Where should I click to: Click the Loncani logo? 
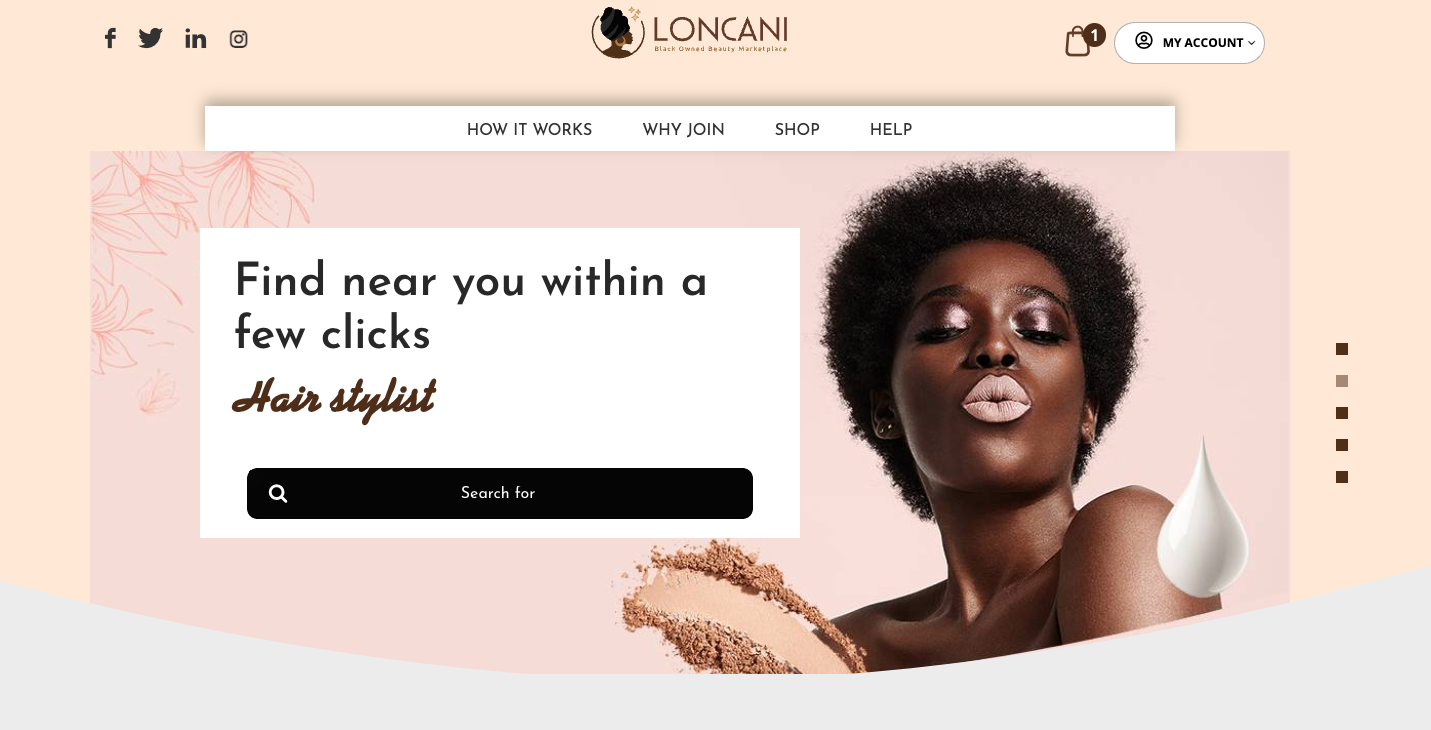click(x=690, y=33)
